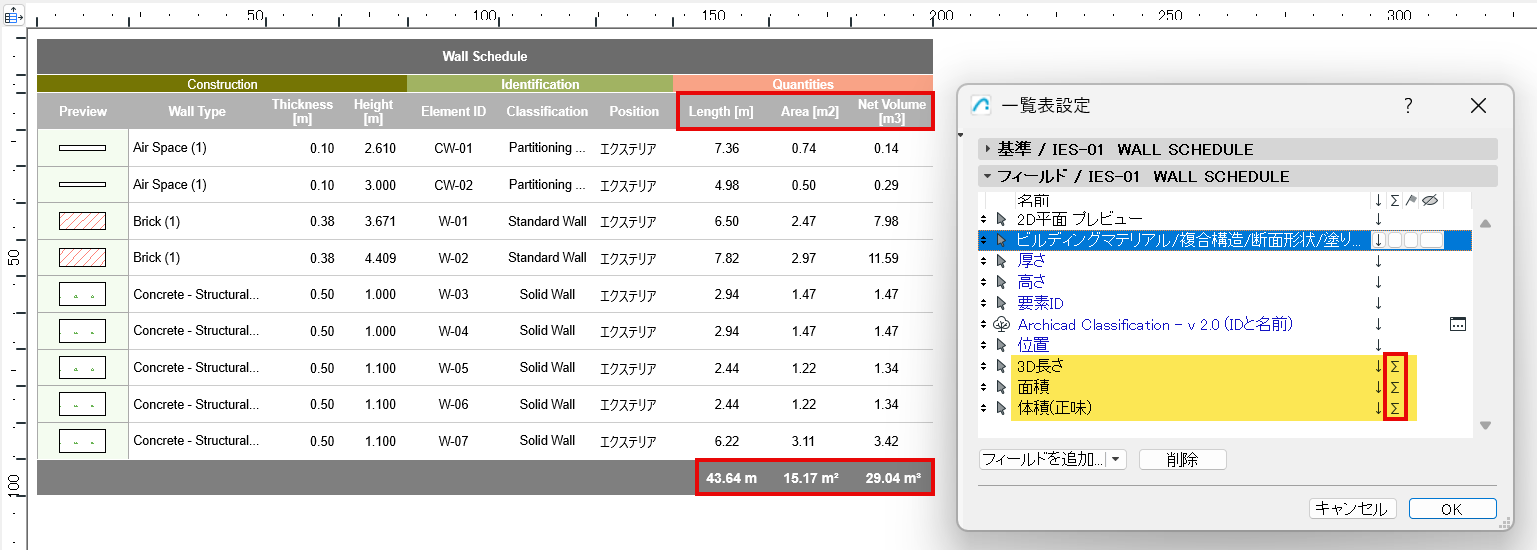
Task: Toggle the hide checkbox on the selected ビルディングマテリアル row
Action: pos(1431,240)
